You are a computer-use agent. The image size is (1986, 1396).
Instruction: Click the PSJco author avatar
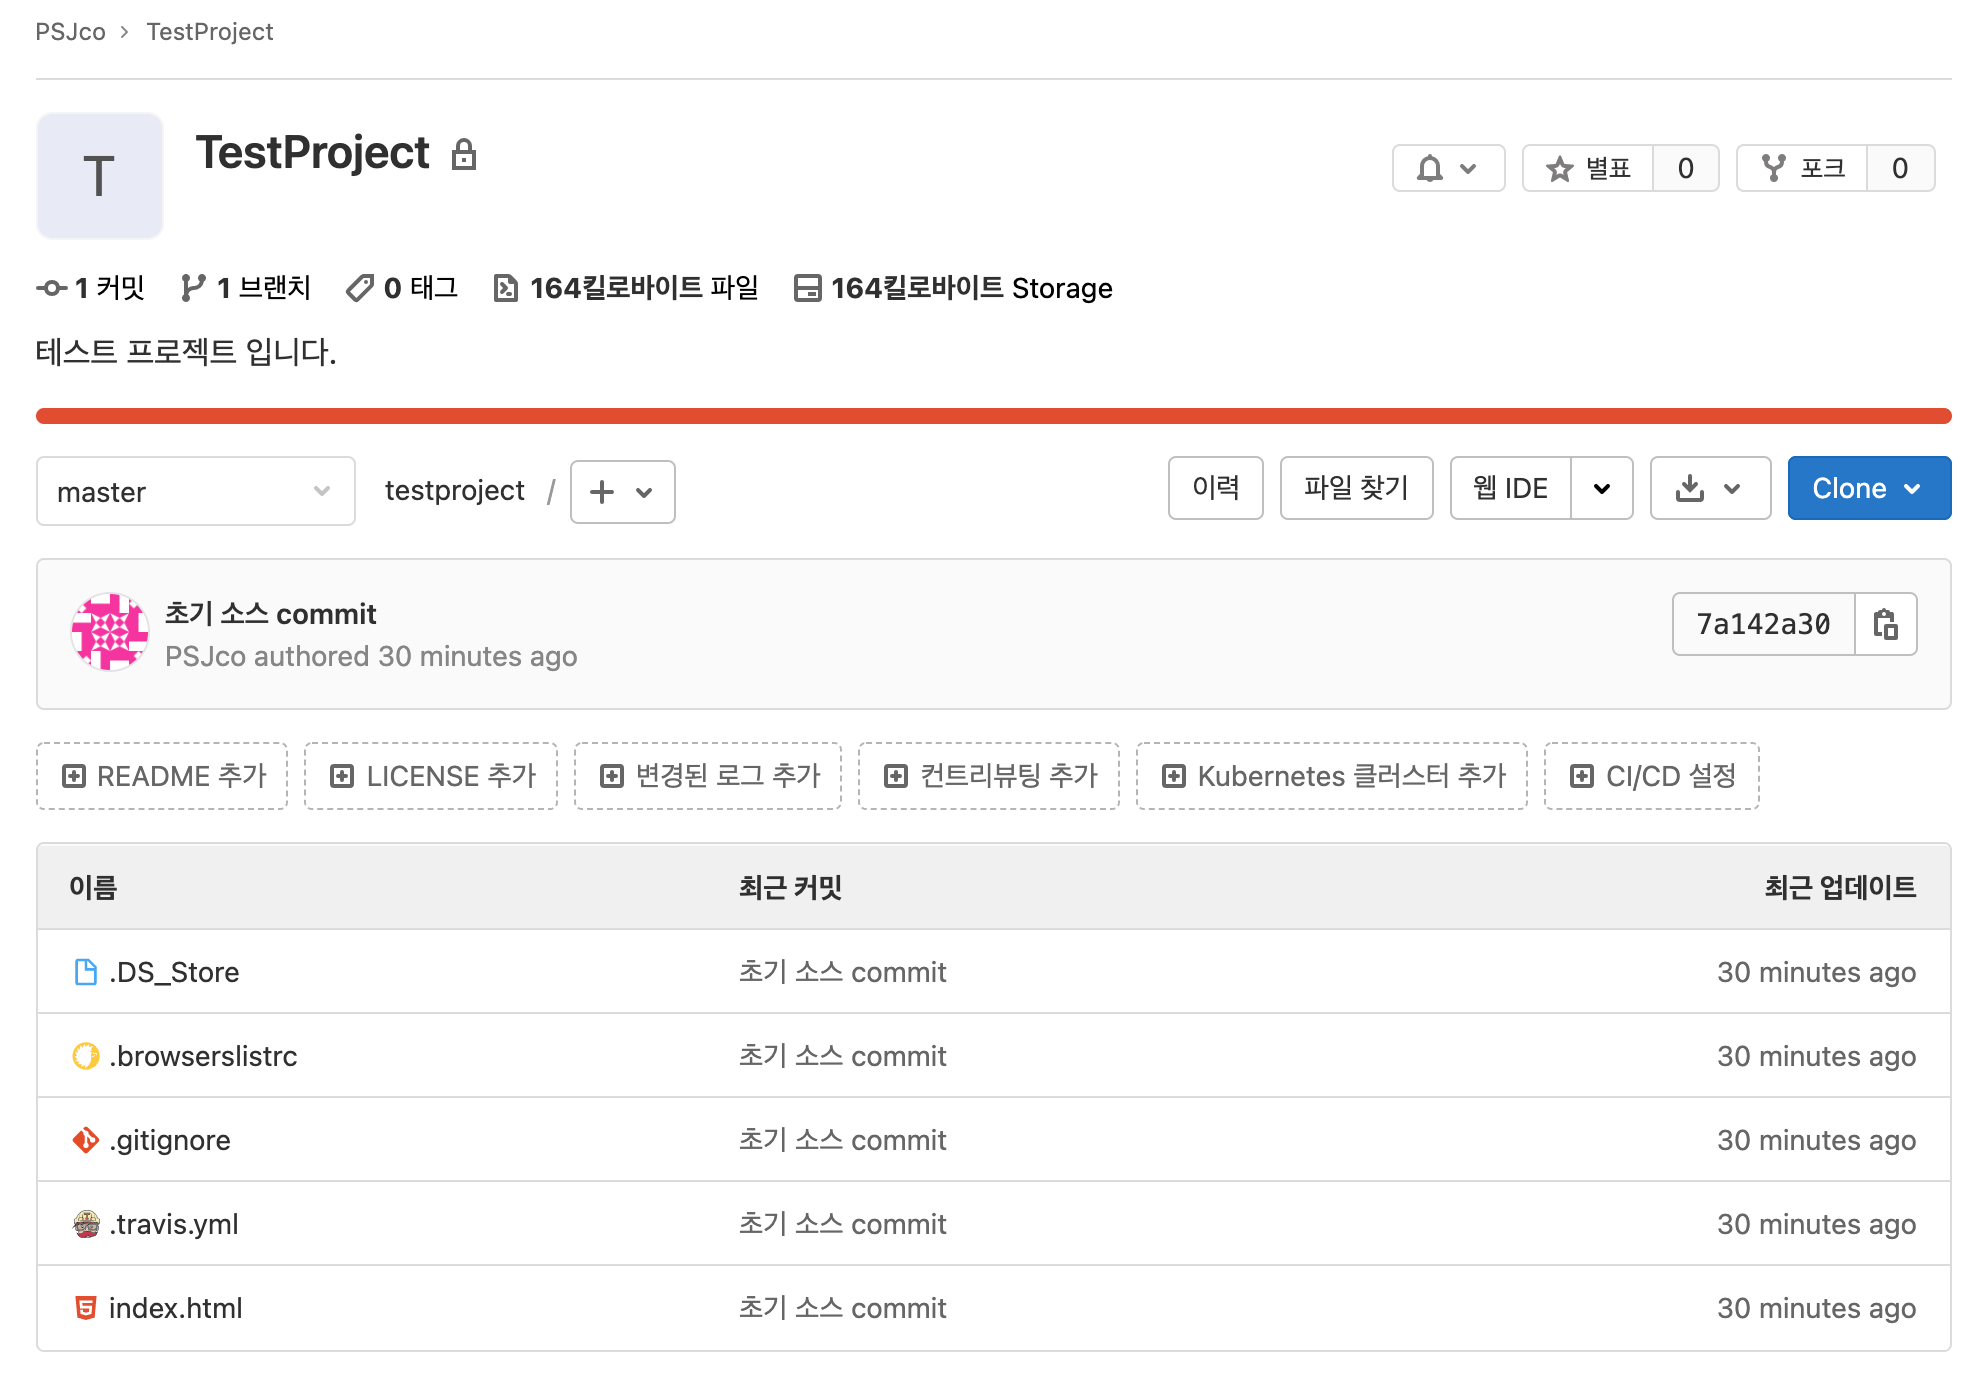[x=110, y=632]
